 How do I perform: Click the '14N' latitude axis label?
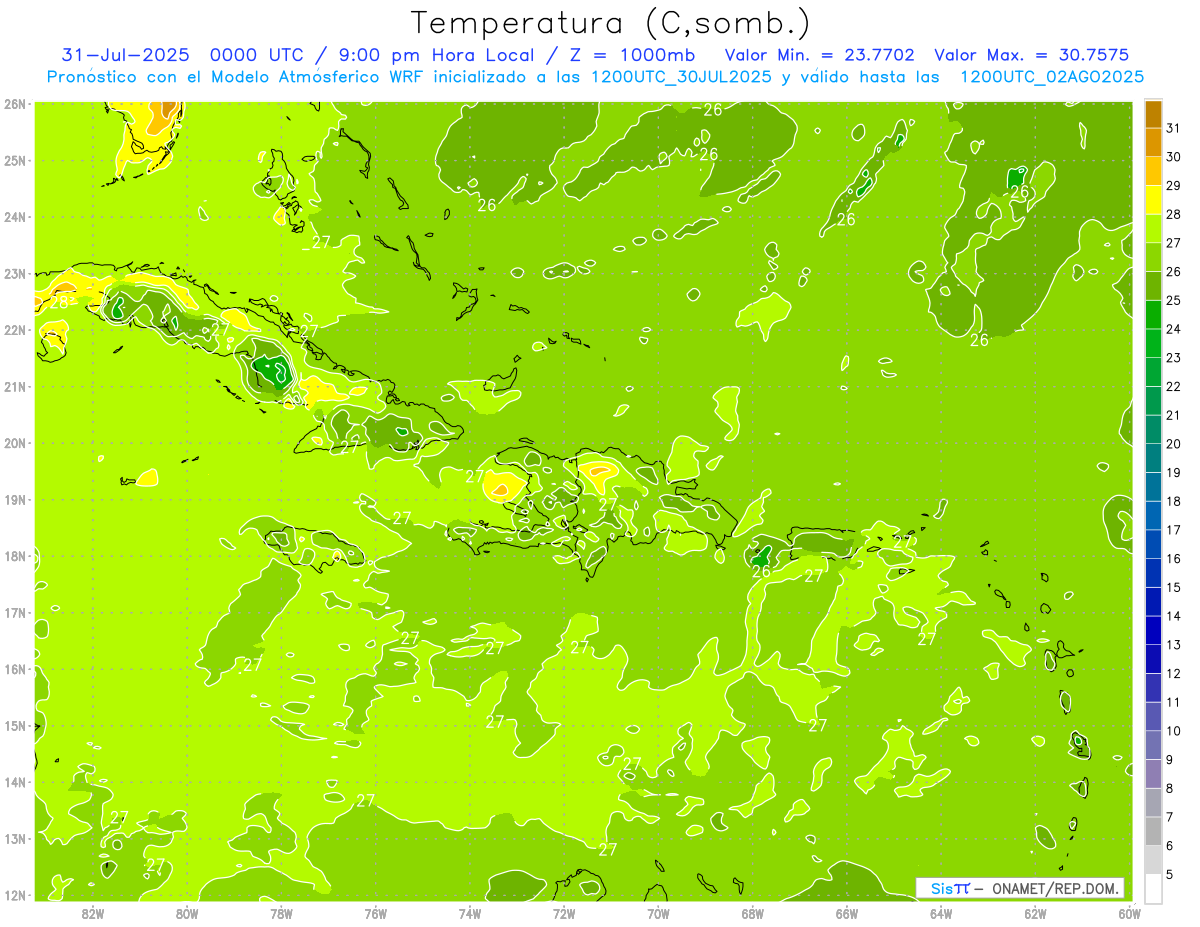14,782
